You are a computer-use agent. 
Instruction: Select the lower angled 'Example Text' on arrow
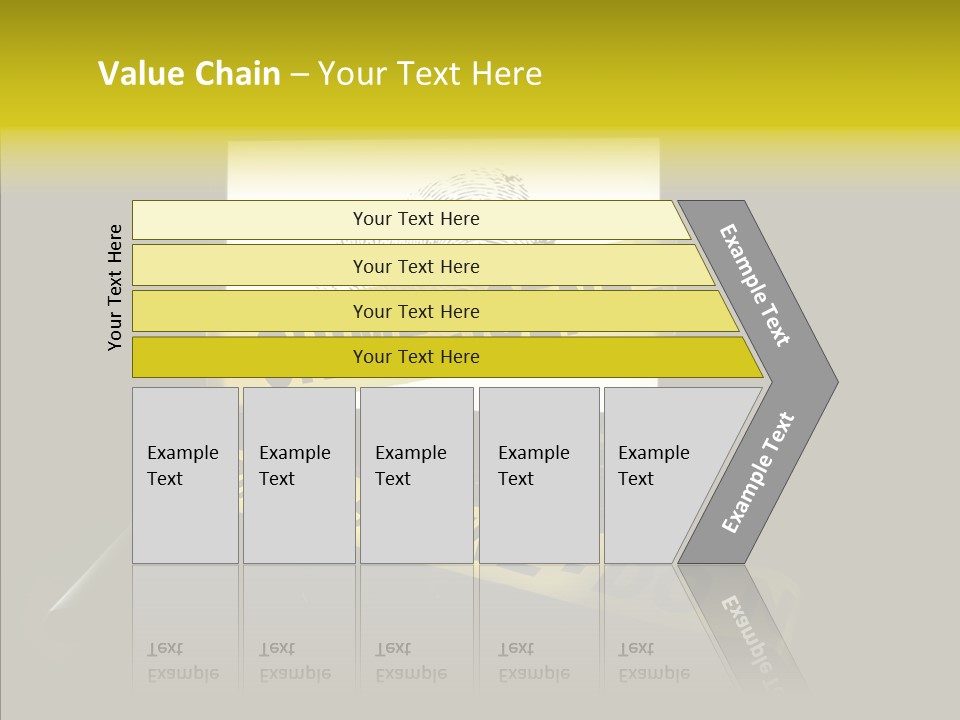[757, 473]
